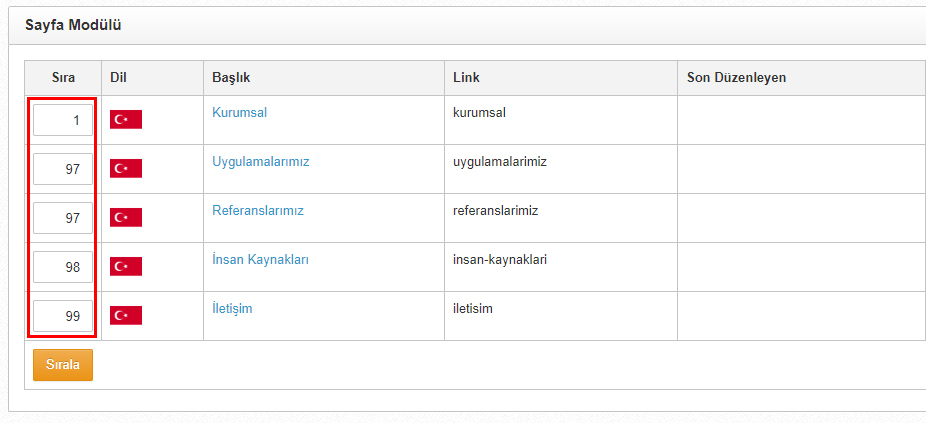Image resolution: width=926 pixels, height=423 pixels.
Task: Focus the order field containing 98
Action: [63, 267]
